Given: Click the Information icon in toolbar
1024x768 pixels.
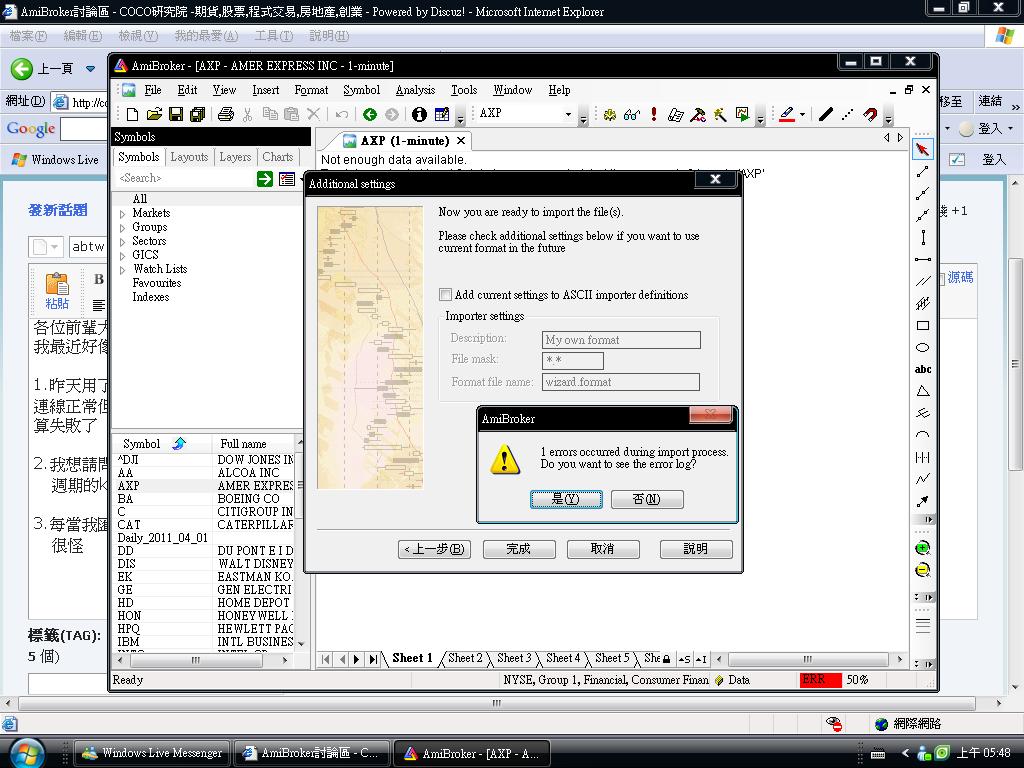Looking at the screenshot, I should click(x=419, y=114).
